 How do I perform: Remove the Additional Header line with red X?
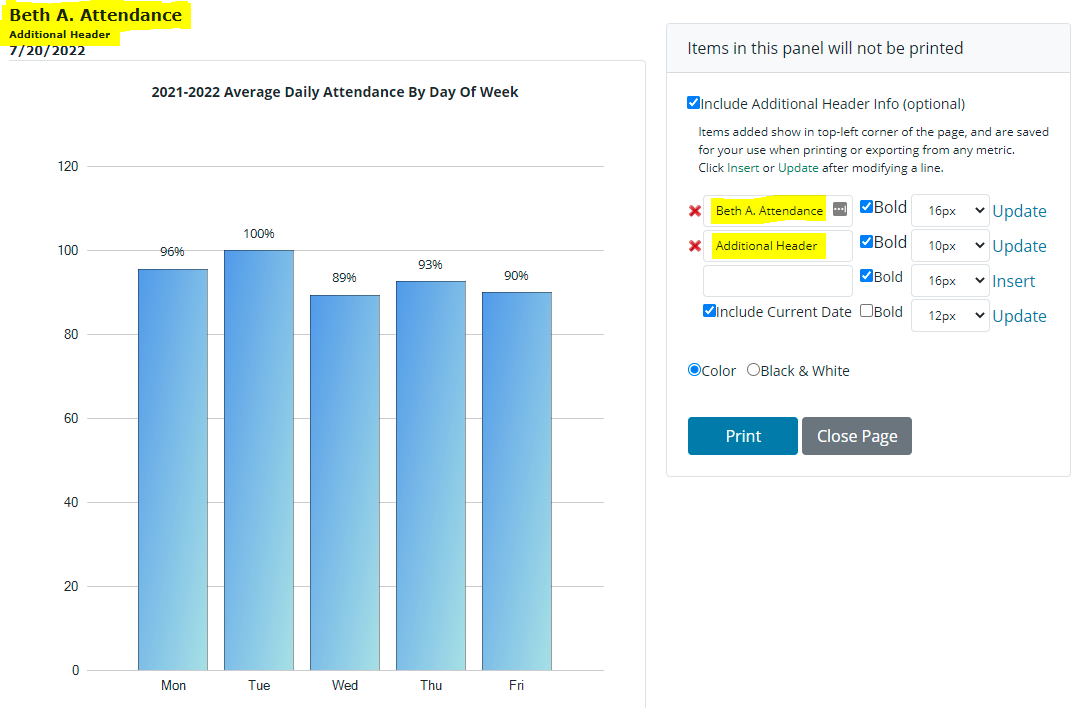coord(695,246)
